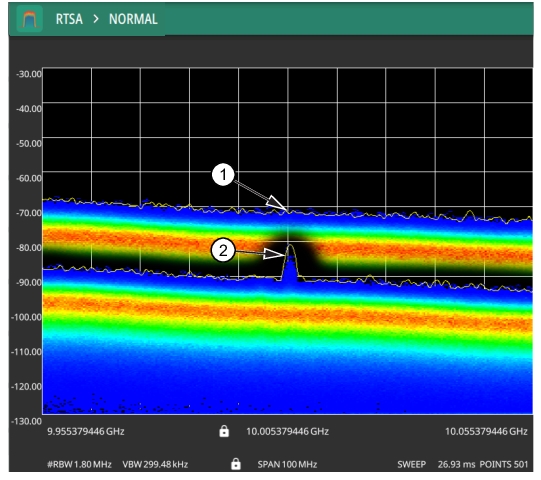Click the lock icon beside center frequency
541x480 pixels.
(x=224, y=431)
